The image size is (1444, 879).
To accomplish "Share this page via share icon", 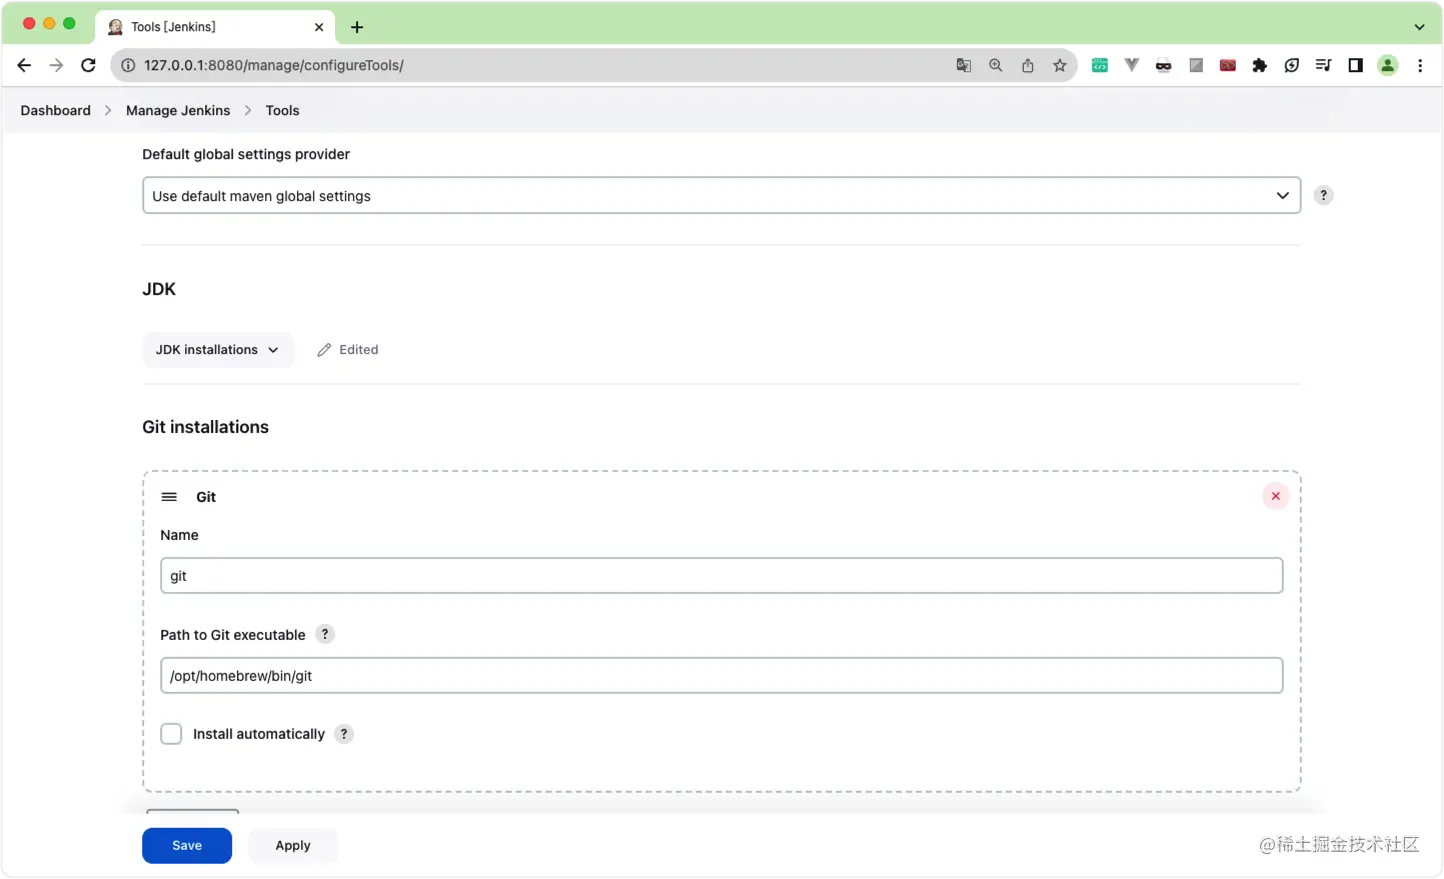I will tap(1028, 65).
